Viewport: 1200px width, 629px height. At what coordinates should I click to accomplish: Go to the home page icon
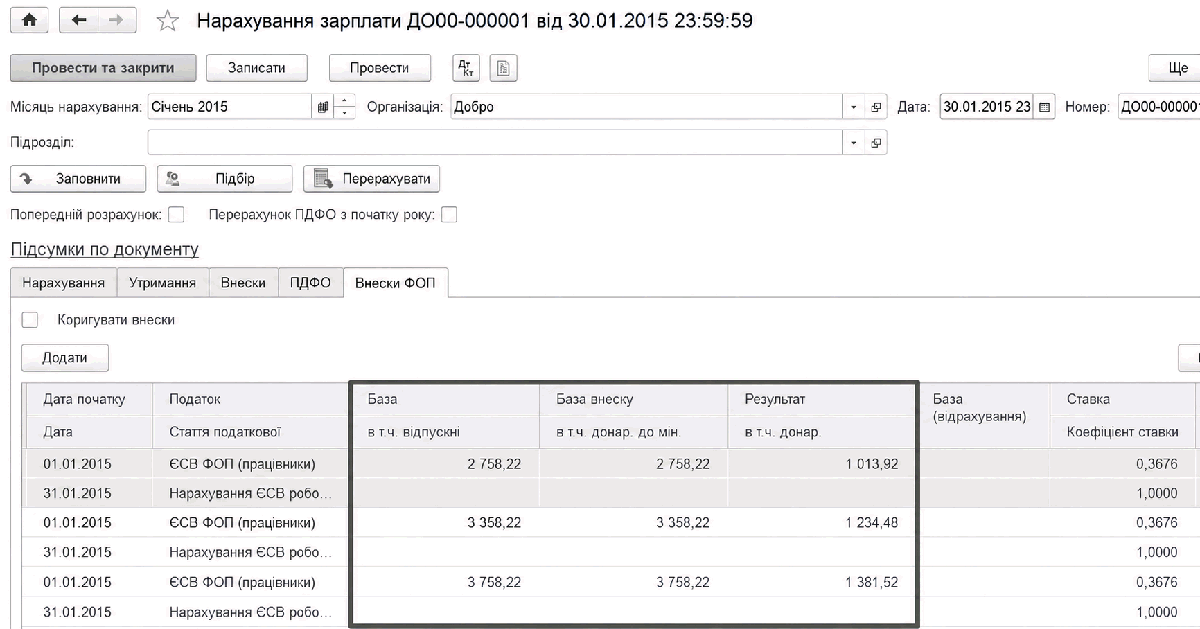(29, 20)
